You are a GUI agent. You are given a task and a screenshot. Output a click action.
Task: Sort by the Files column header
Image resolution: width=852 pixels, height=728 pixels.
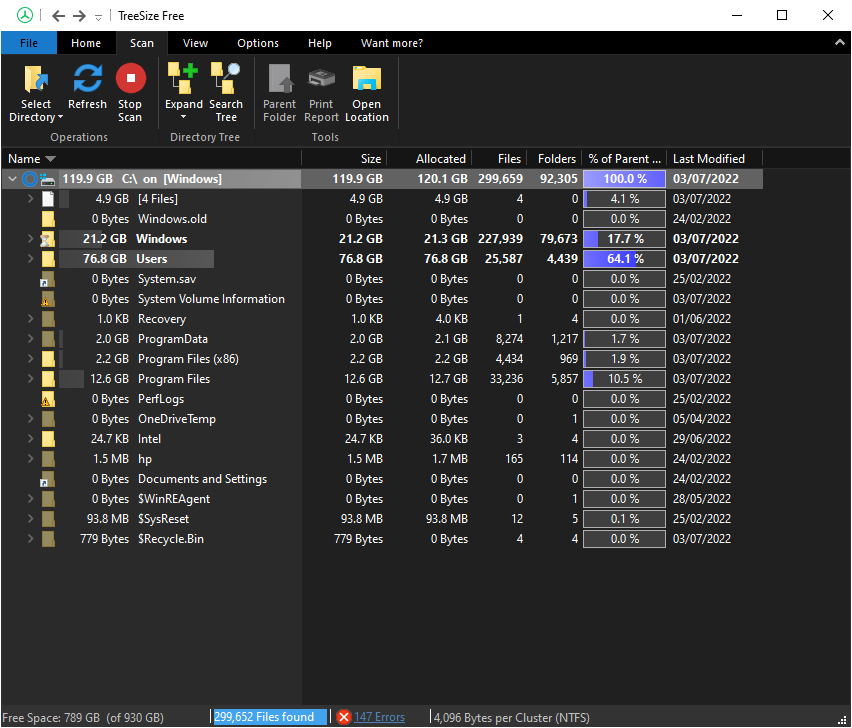(x=499, y=159)
